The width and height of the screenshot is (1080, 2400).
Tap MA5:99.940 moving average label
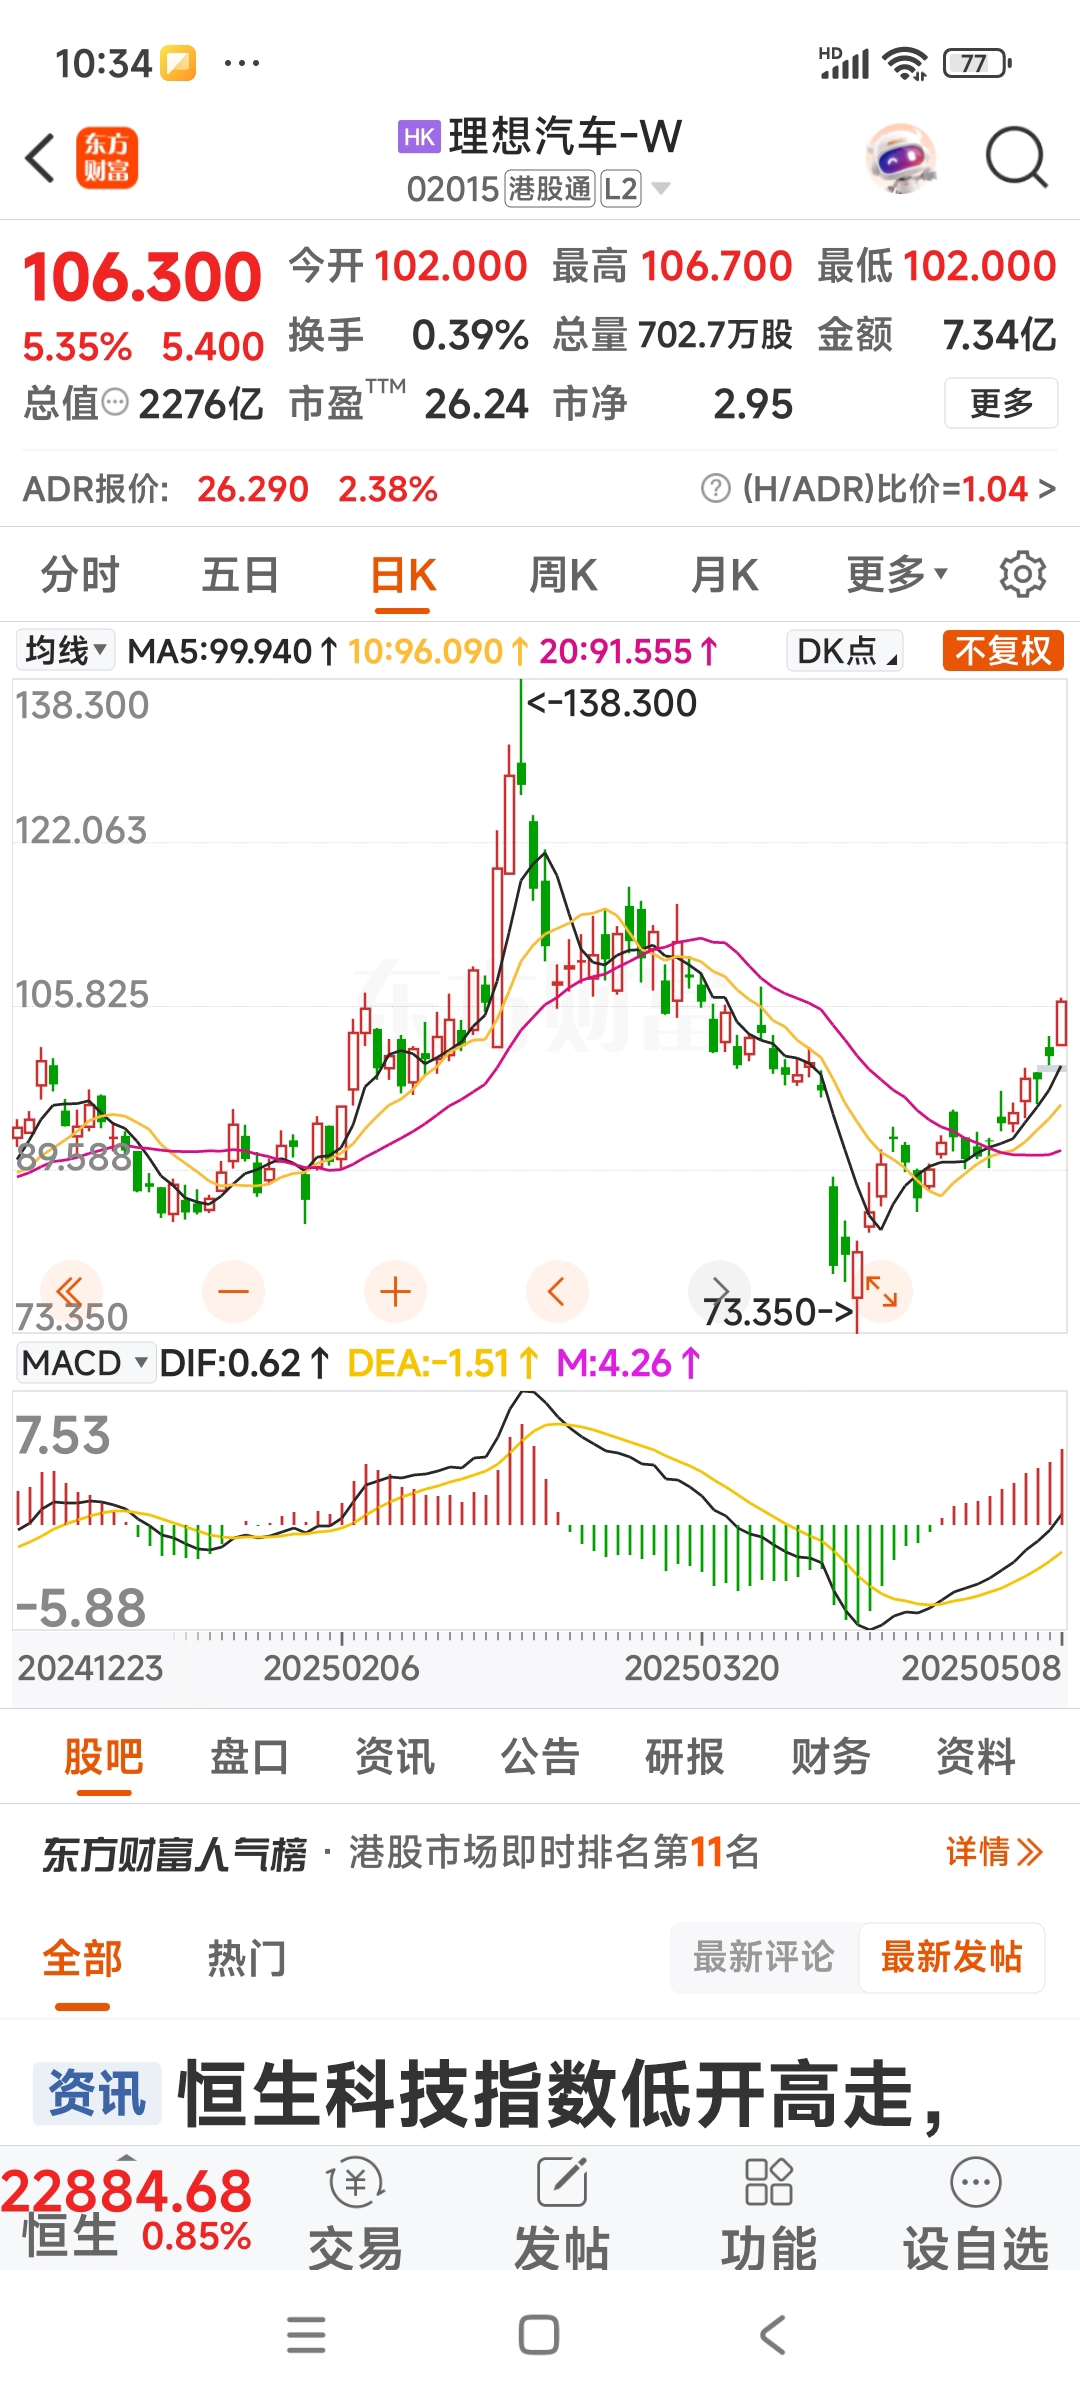pos(232,651)
